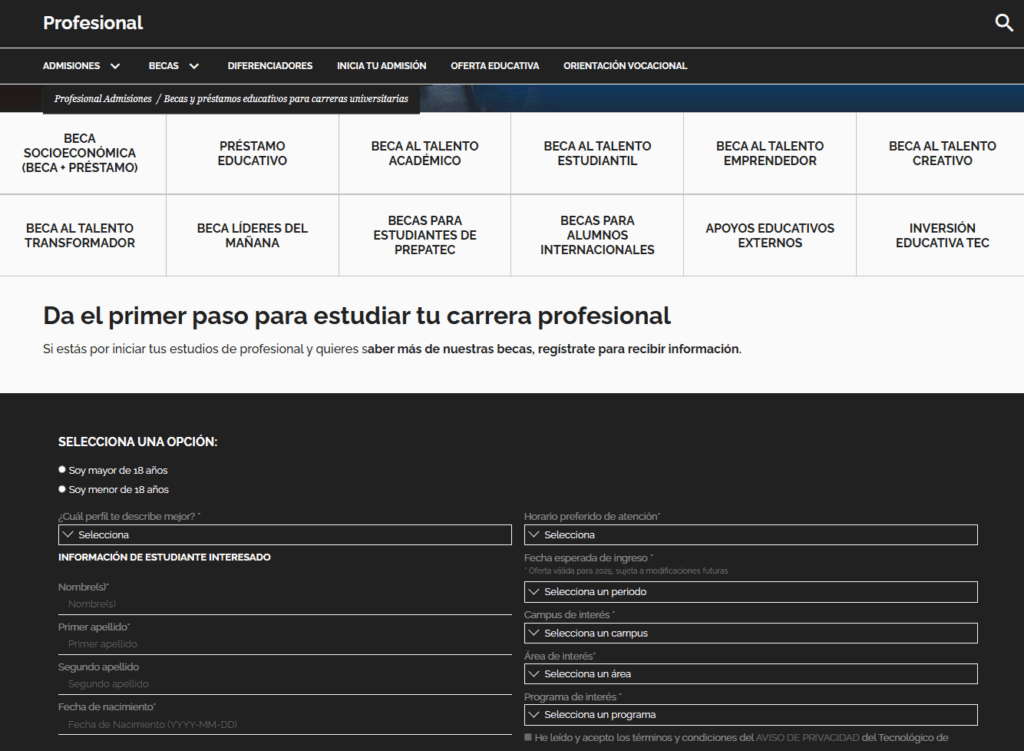
Task: Open the Préstamo Educativo tile
Action: [252, 154]
